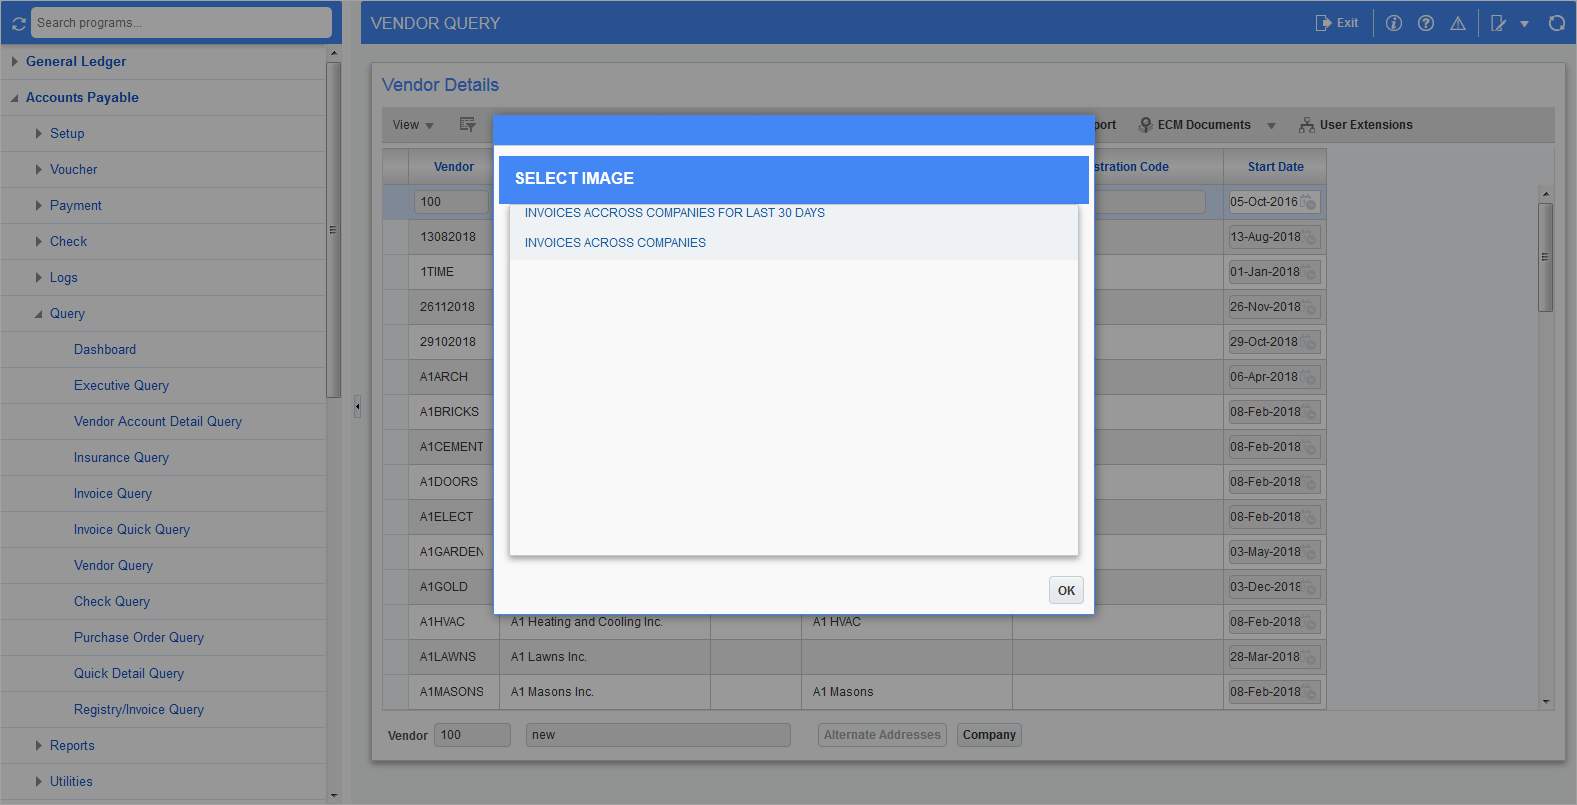Screen dimensions: 1577x805
Task: Click the edit notes pencil icon
Action: click(x=1498, y=23)
